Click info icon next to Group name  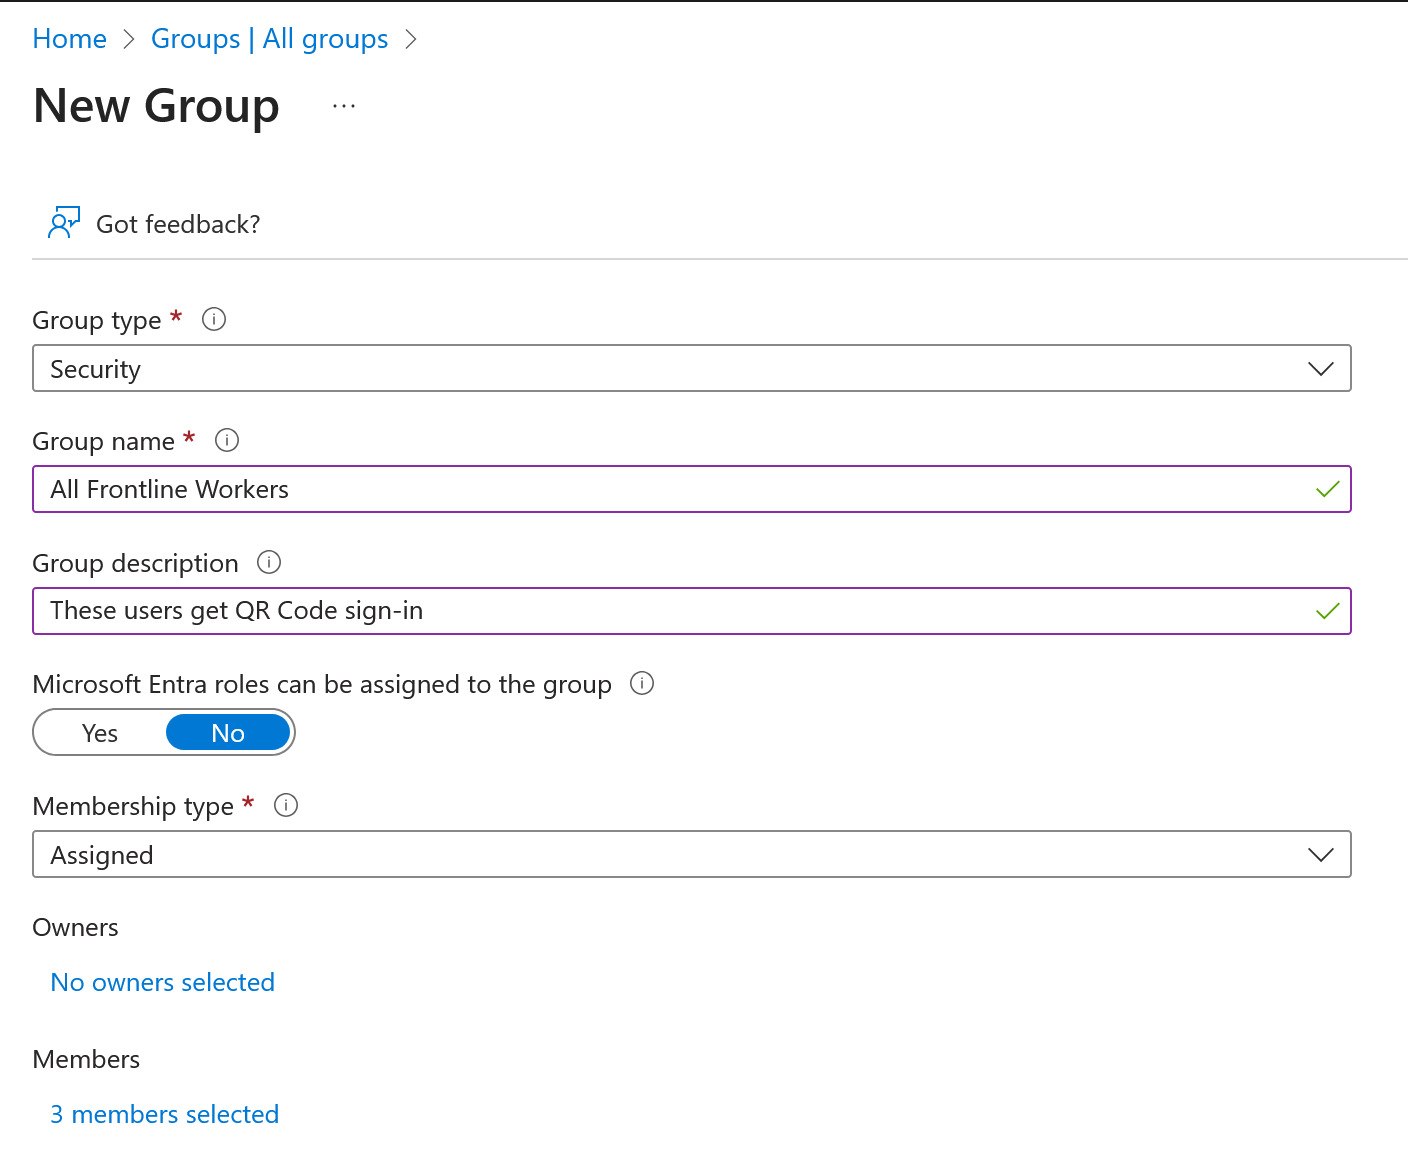227,440
